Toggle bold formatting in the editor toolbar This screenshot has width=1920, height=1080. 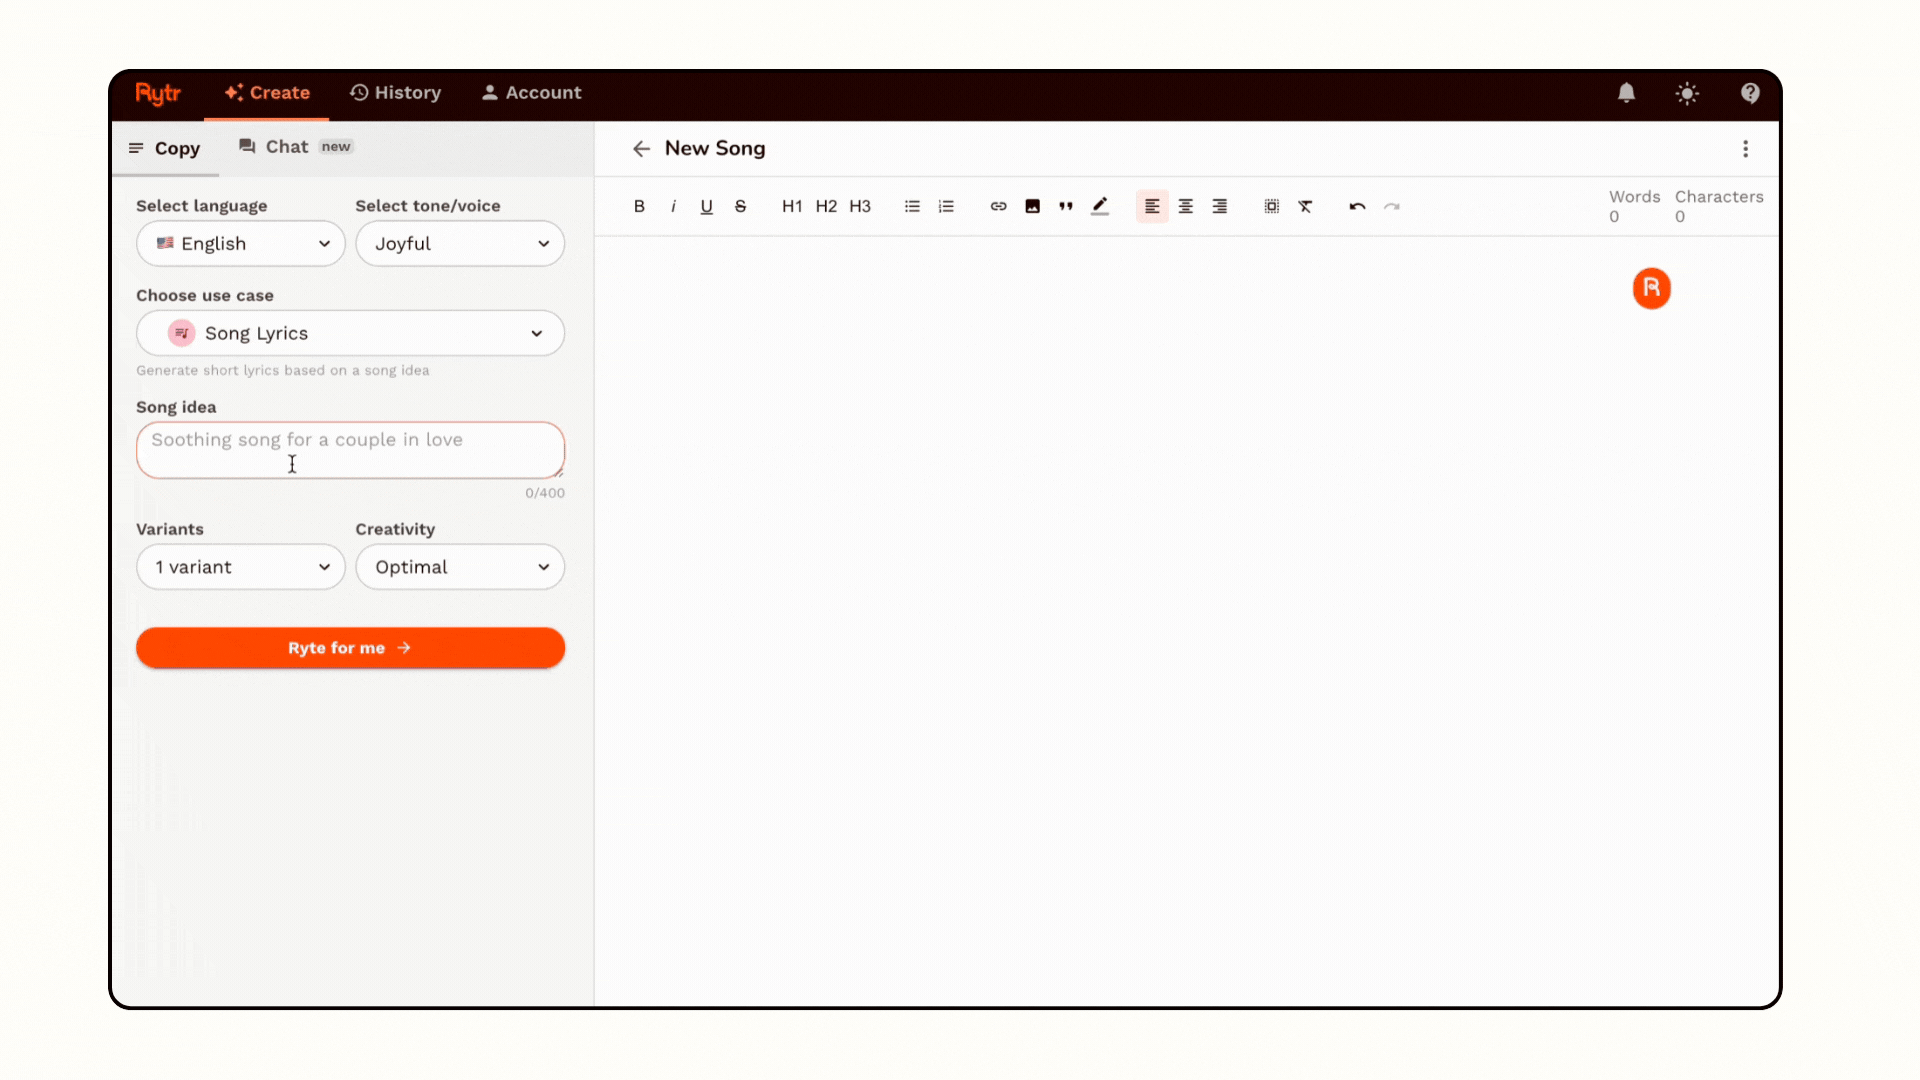639,206
